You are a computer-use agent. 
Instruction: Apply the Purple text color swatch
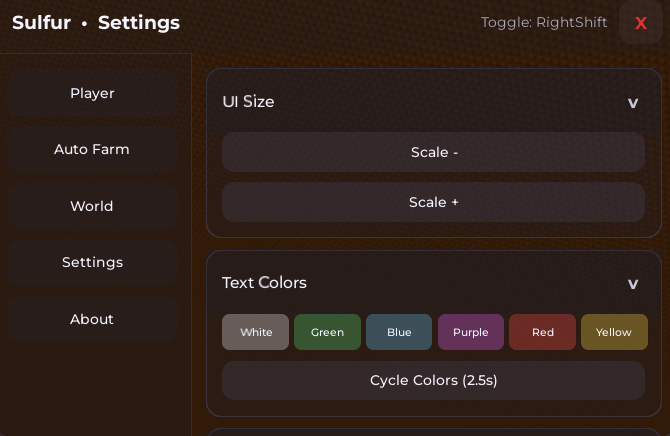(470, 332)
